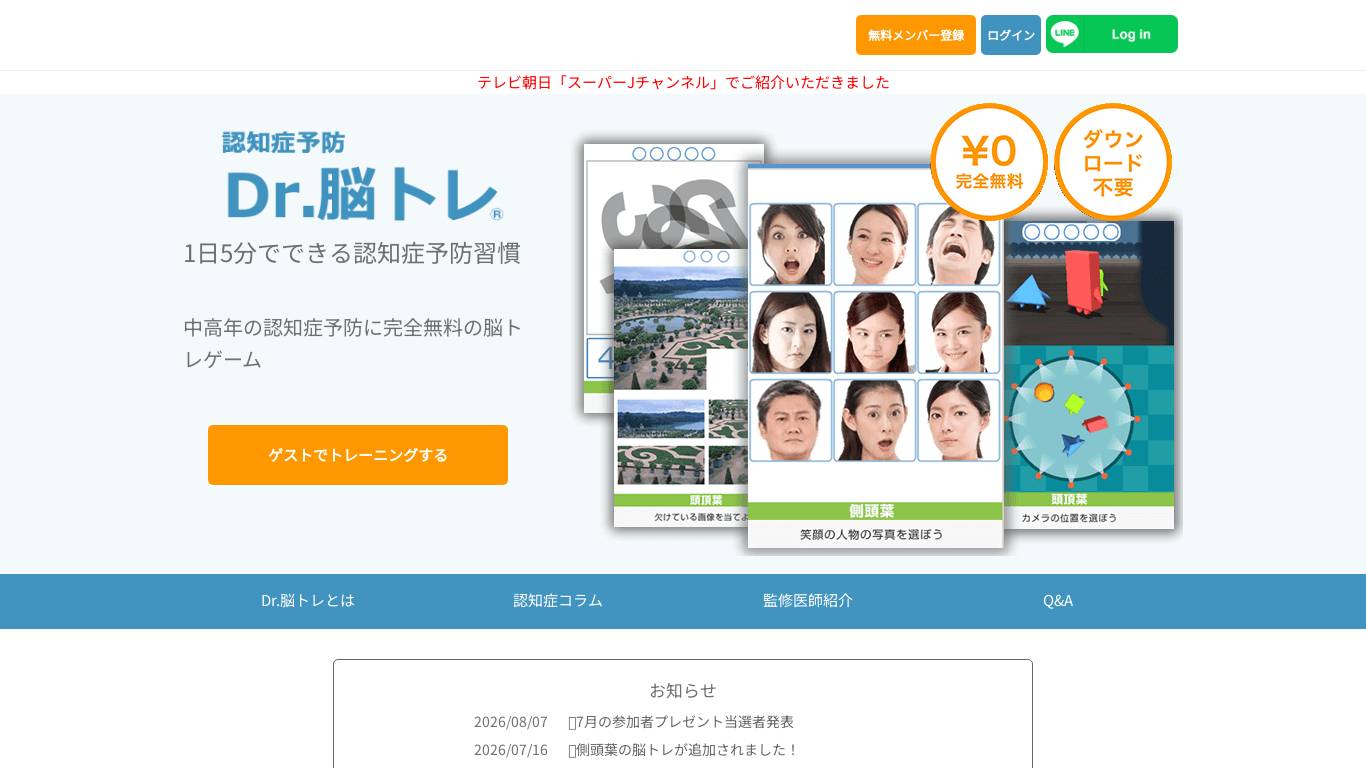Viewport: 1366px width, 768px height.
Task: Click the カメラの位置を選ぼう game screenshot
Action: [1089, 375]
